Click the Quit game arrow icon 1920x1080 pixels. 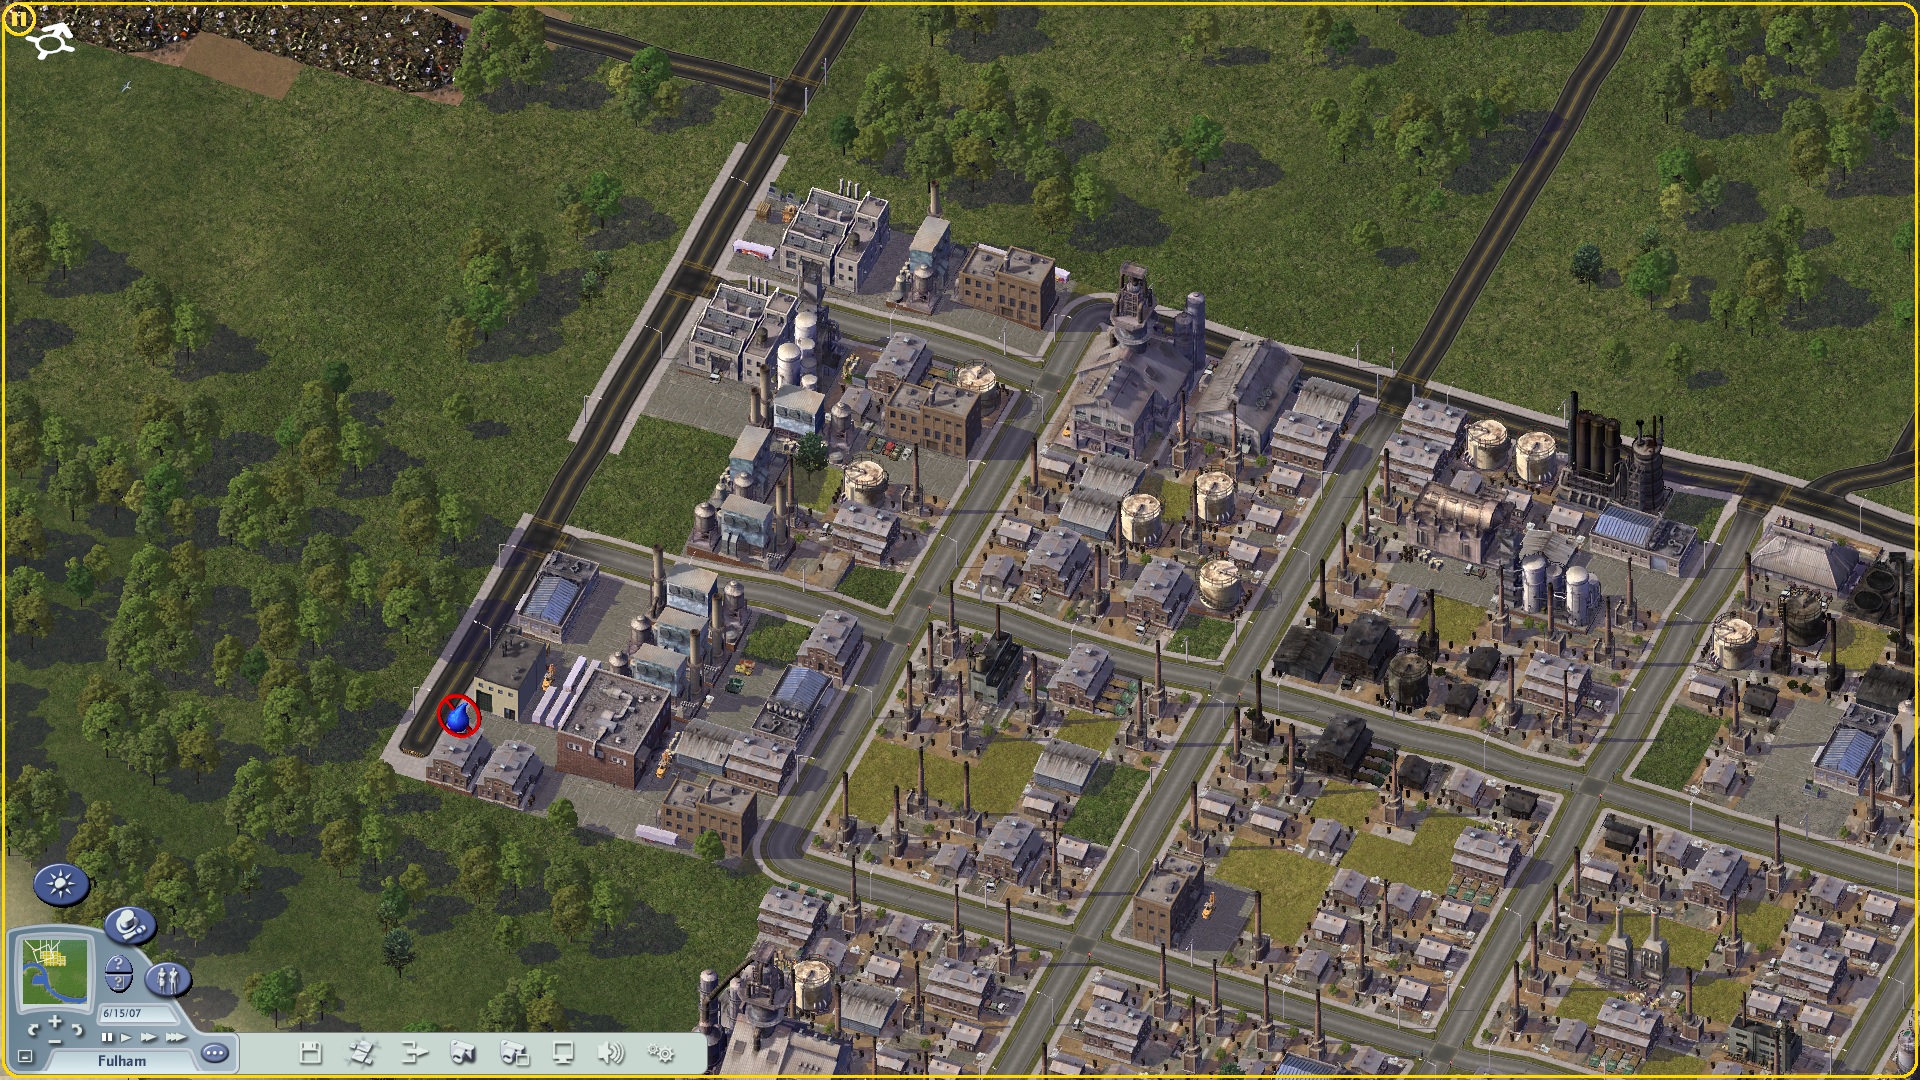pyautogui.click(x=413, y=1053)
